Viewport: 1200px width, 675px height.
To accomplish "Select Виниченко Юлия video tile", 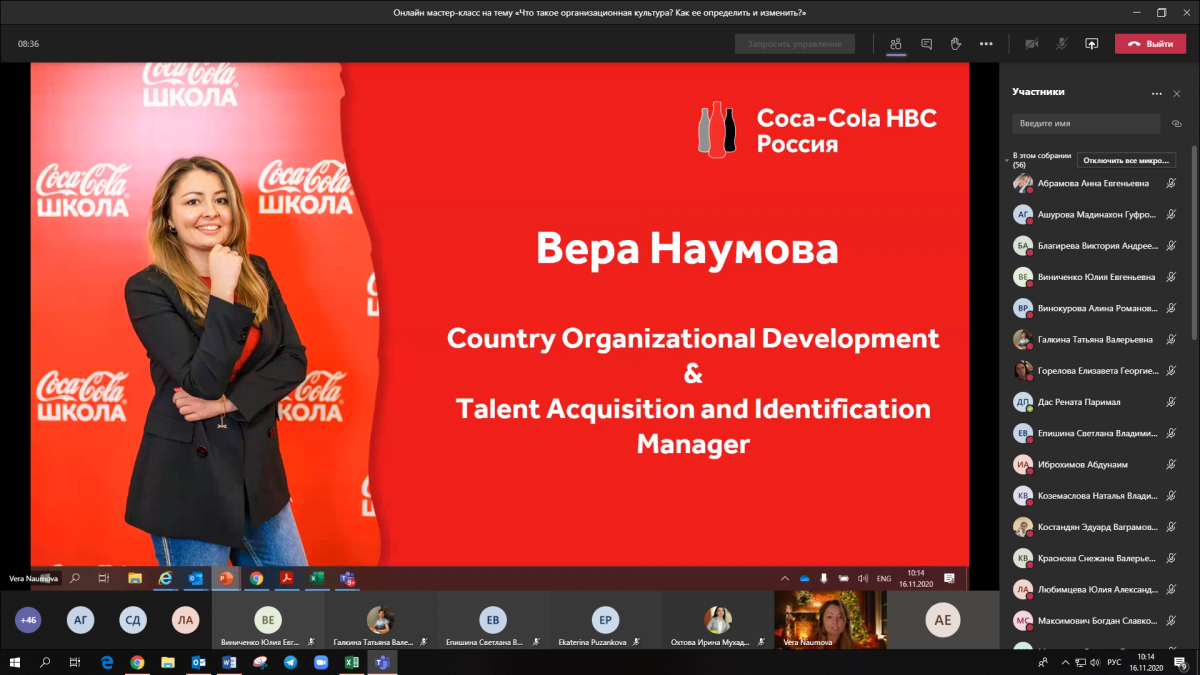I will 268,620.
